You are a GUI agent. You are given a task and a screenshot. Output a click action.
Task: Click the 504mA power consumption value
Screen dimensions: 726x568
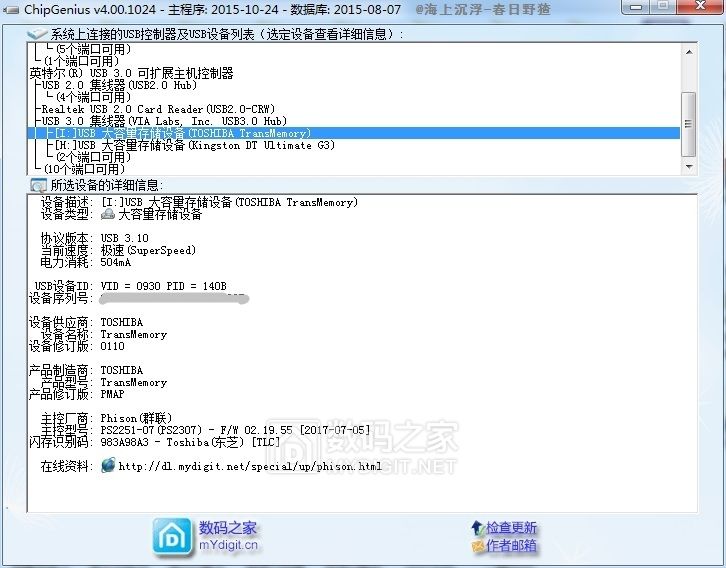(116, 262)
